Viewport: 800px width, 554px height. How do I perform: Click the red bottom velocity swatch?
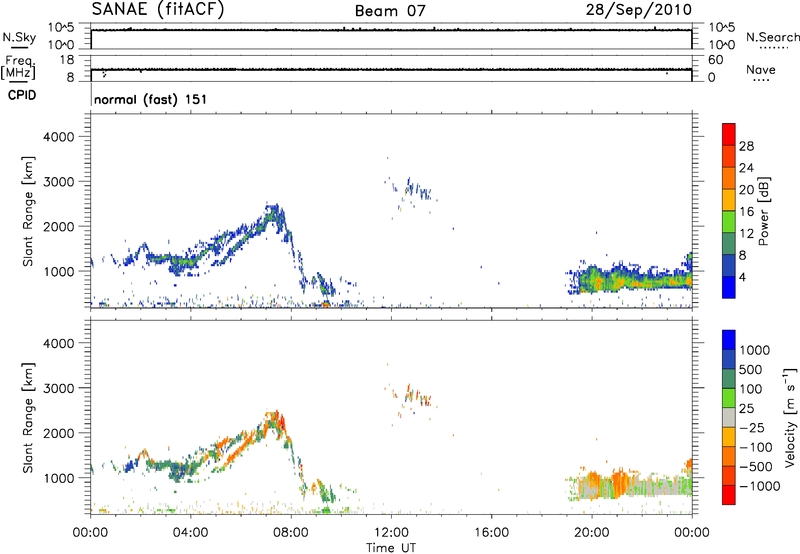click(x=729, y=495)
